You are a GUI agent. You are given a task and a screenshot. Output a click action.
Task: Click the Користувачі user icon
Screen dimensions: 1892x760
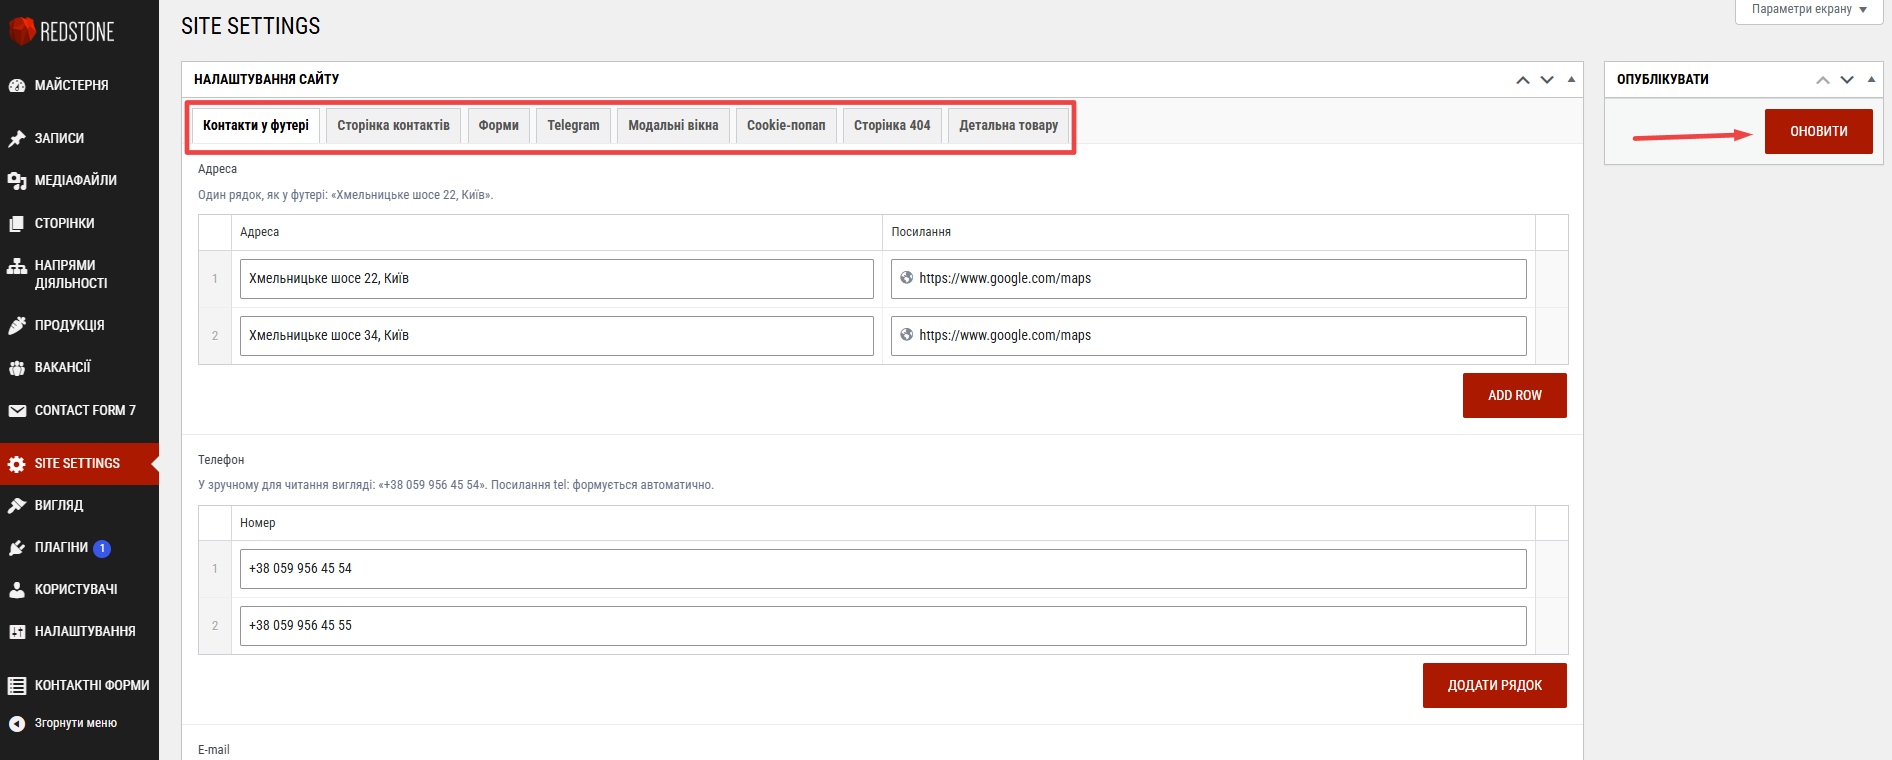pos(17,590)
